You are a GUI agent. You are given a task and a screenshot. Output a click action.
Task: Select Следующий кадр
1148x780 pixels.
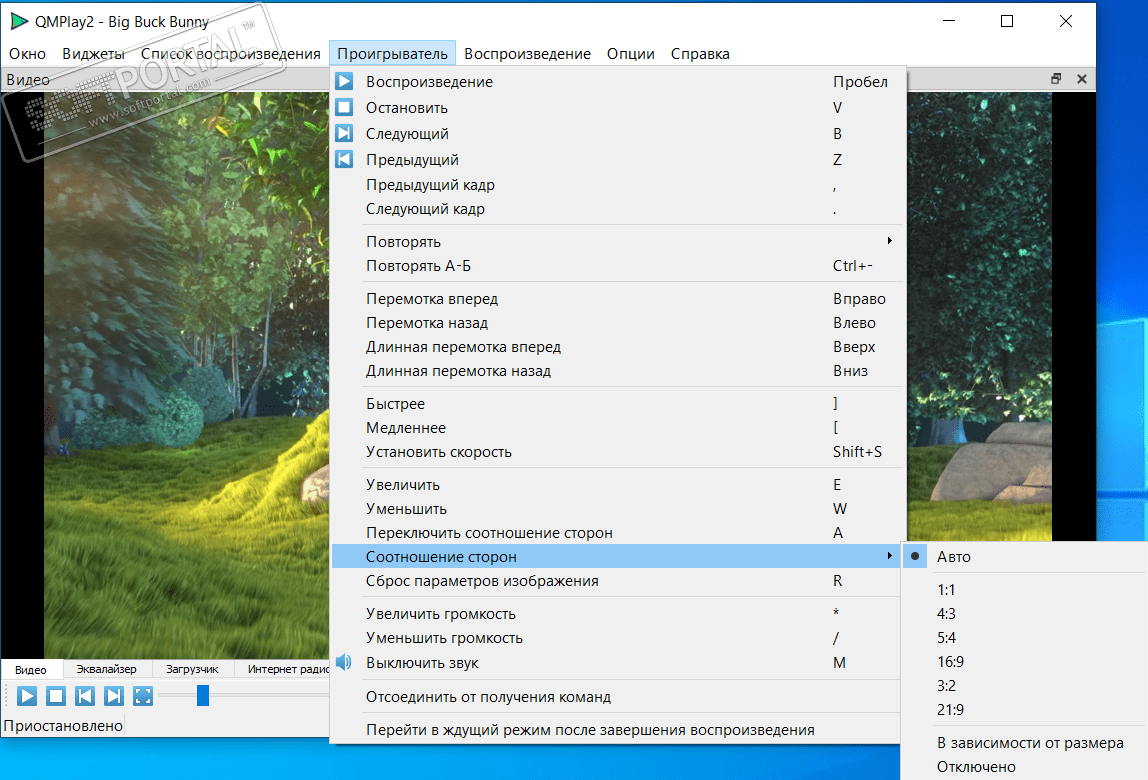(616, 209)
